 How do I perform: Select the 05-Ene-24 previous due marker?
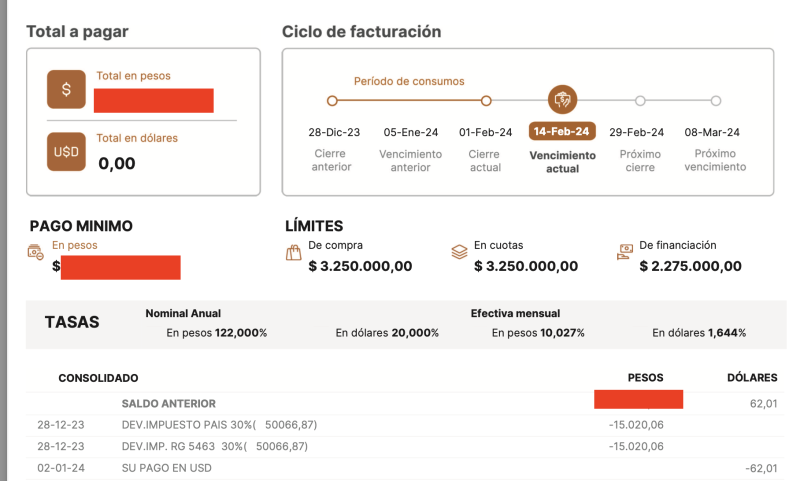(409, 101)
